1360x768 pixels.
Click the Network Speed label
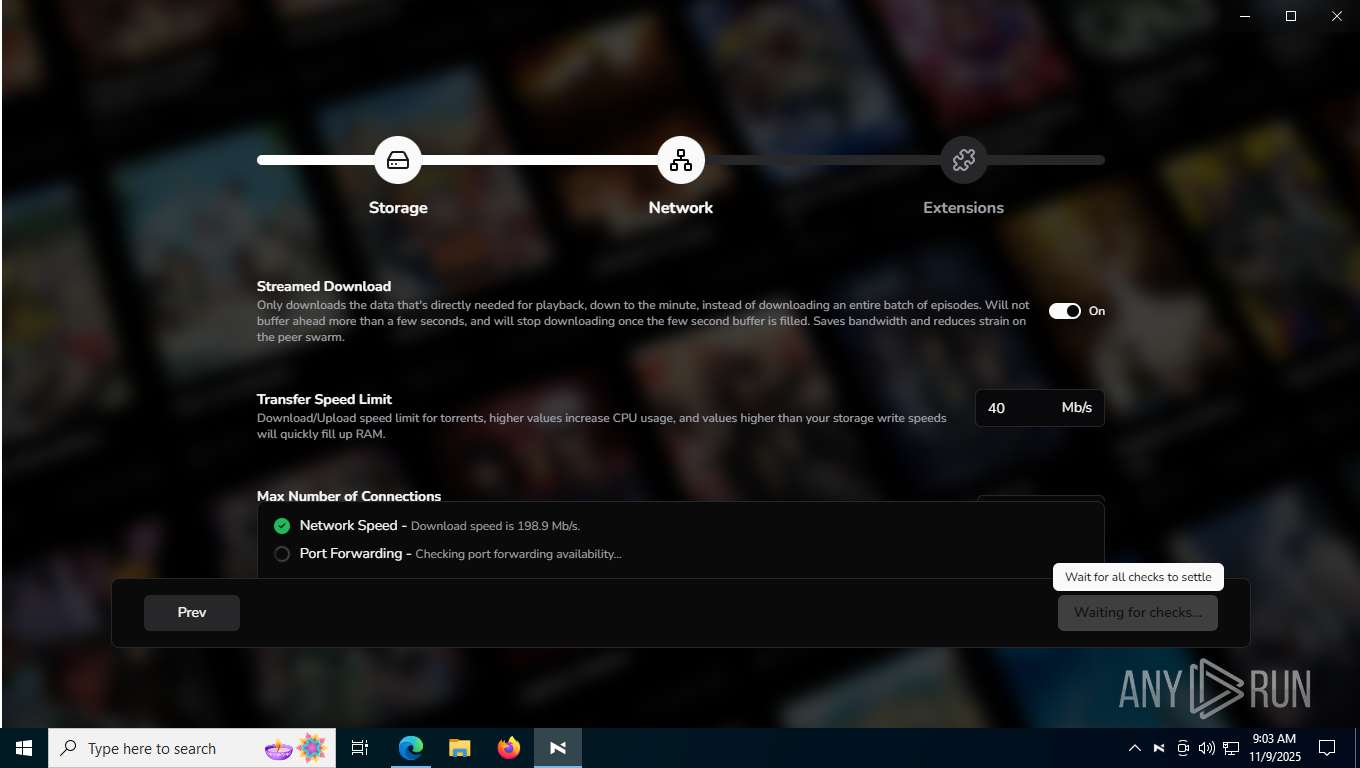coord(348,526)
